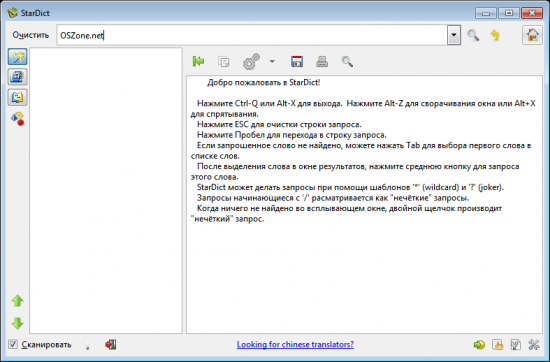Expand the dropdown arrow next to gears
Viewport: 550px width, 362px height.
272,61
